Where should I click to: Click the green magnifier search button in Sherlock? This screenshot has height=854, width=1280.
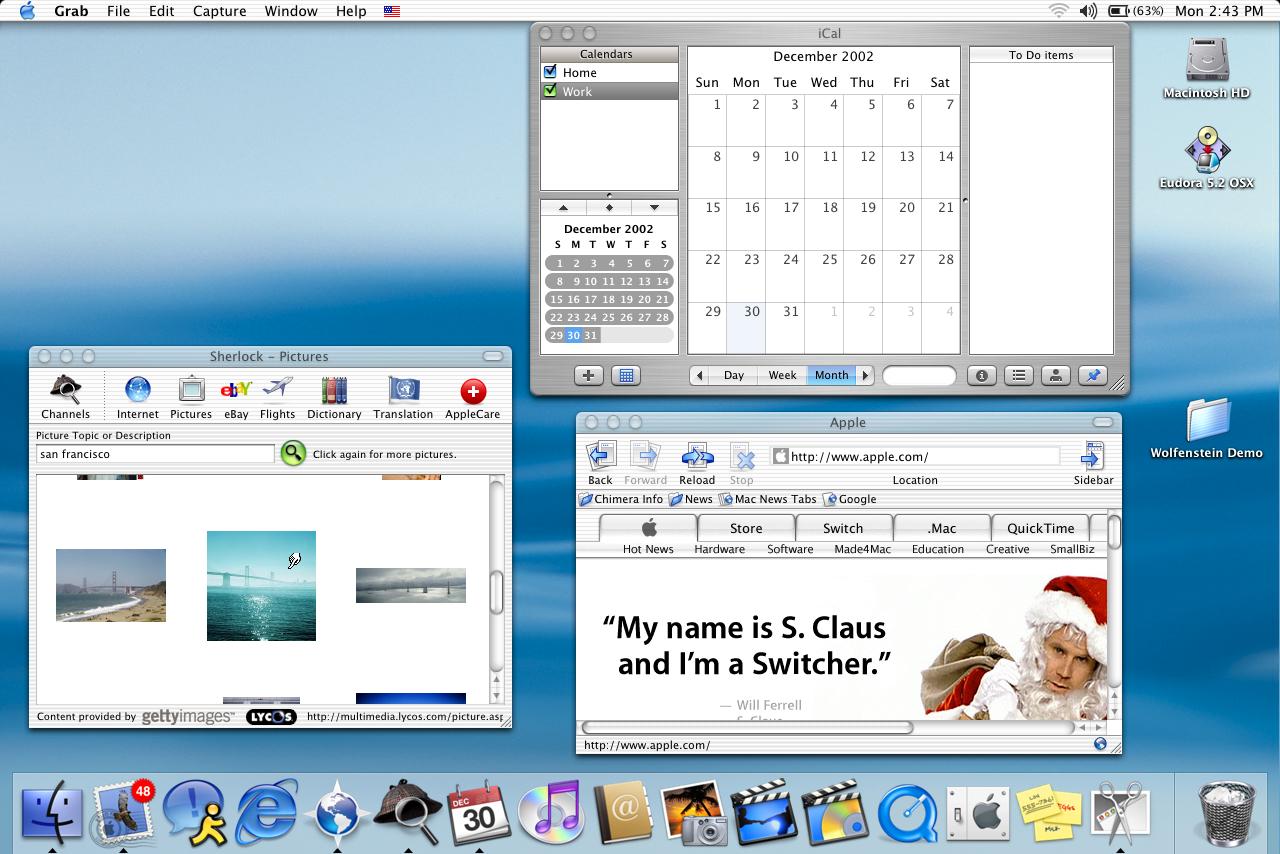(293, 453)
